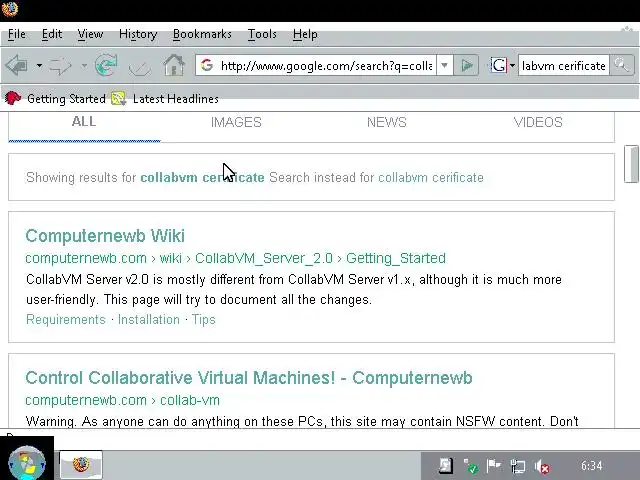Select the ALL results tab
Image resolution: width=640 pixels, height=480 pixels.
84,122
